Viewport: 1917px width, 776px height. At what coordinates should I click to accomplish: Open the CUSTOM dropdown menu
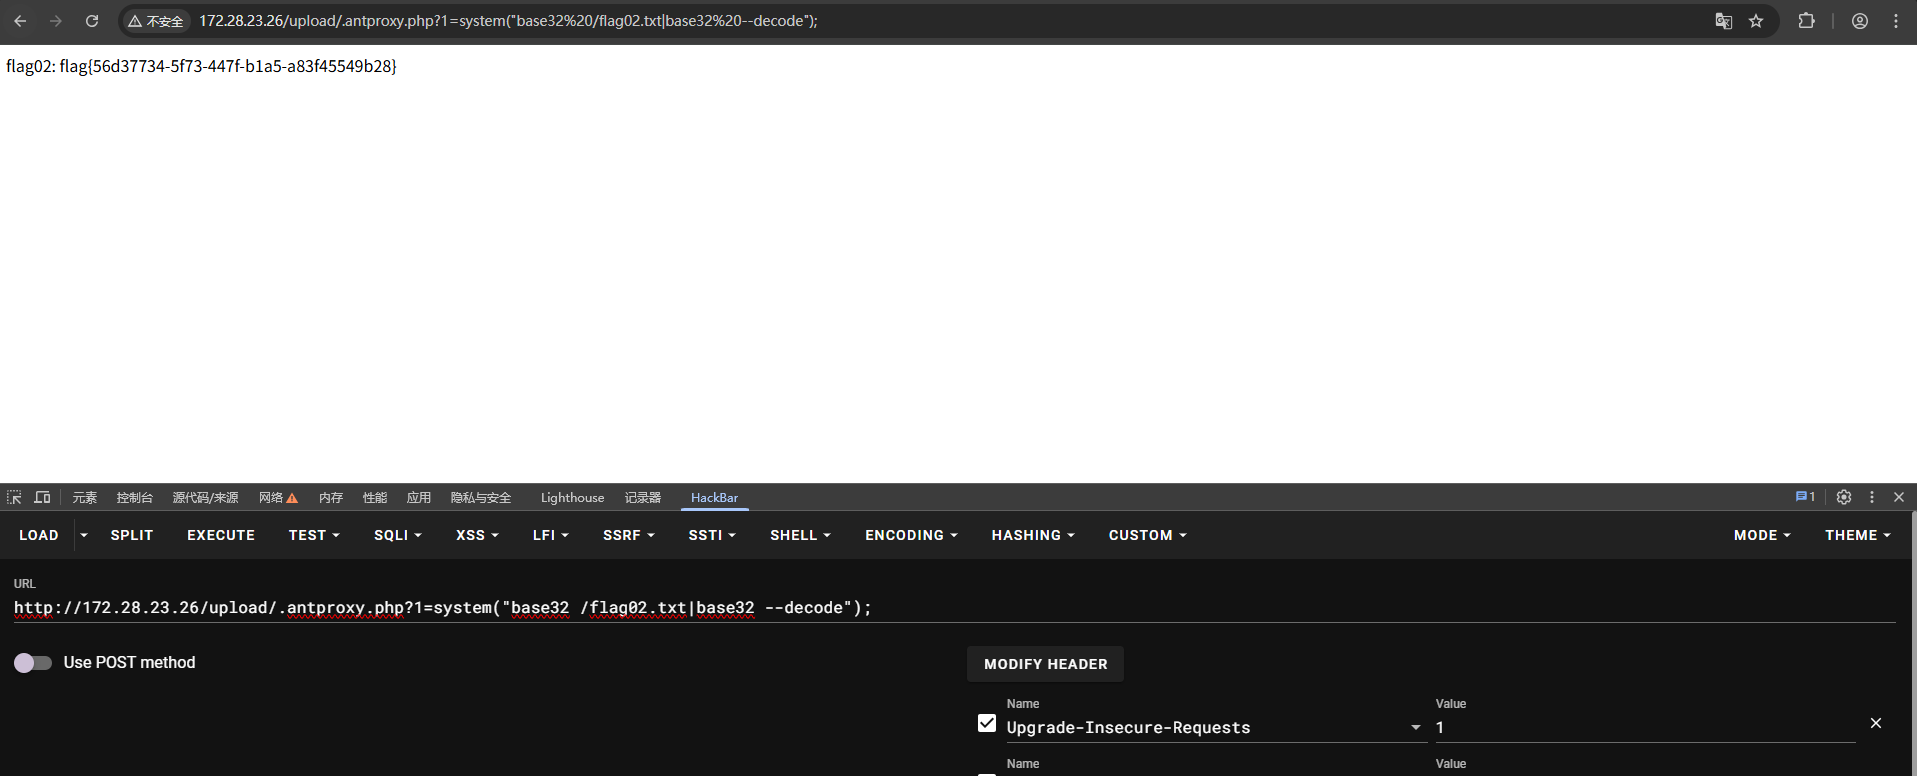pos(1148,535)
